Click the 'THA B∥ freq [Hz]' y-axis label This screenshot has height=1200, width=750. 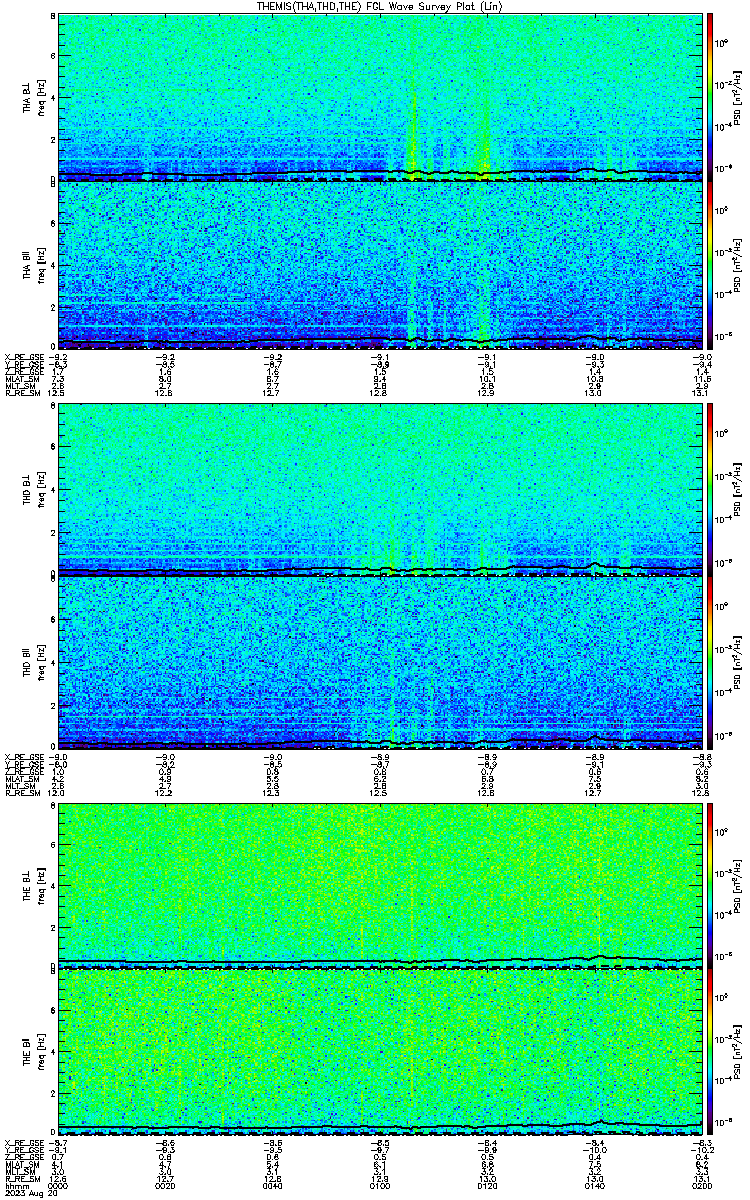point(34,265)
